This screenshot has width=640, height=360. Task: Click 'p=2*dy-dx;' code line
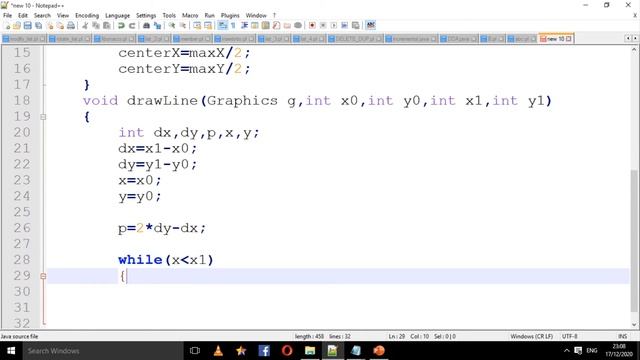click(x=162, y=228)
